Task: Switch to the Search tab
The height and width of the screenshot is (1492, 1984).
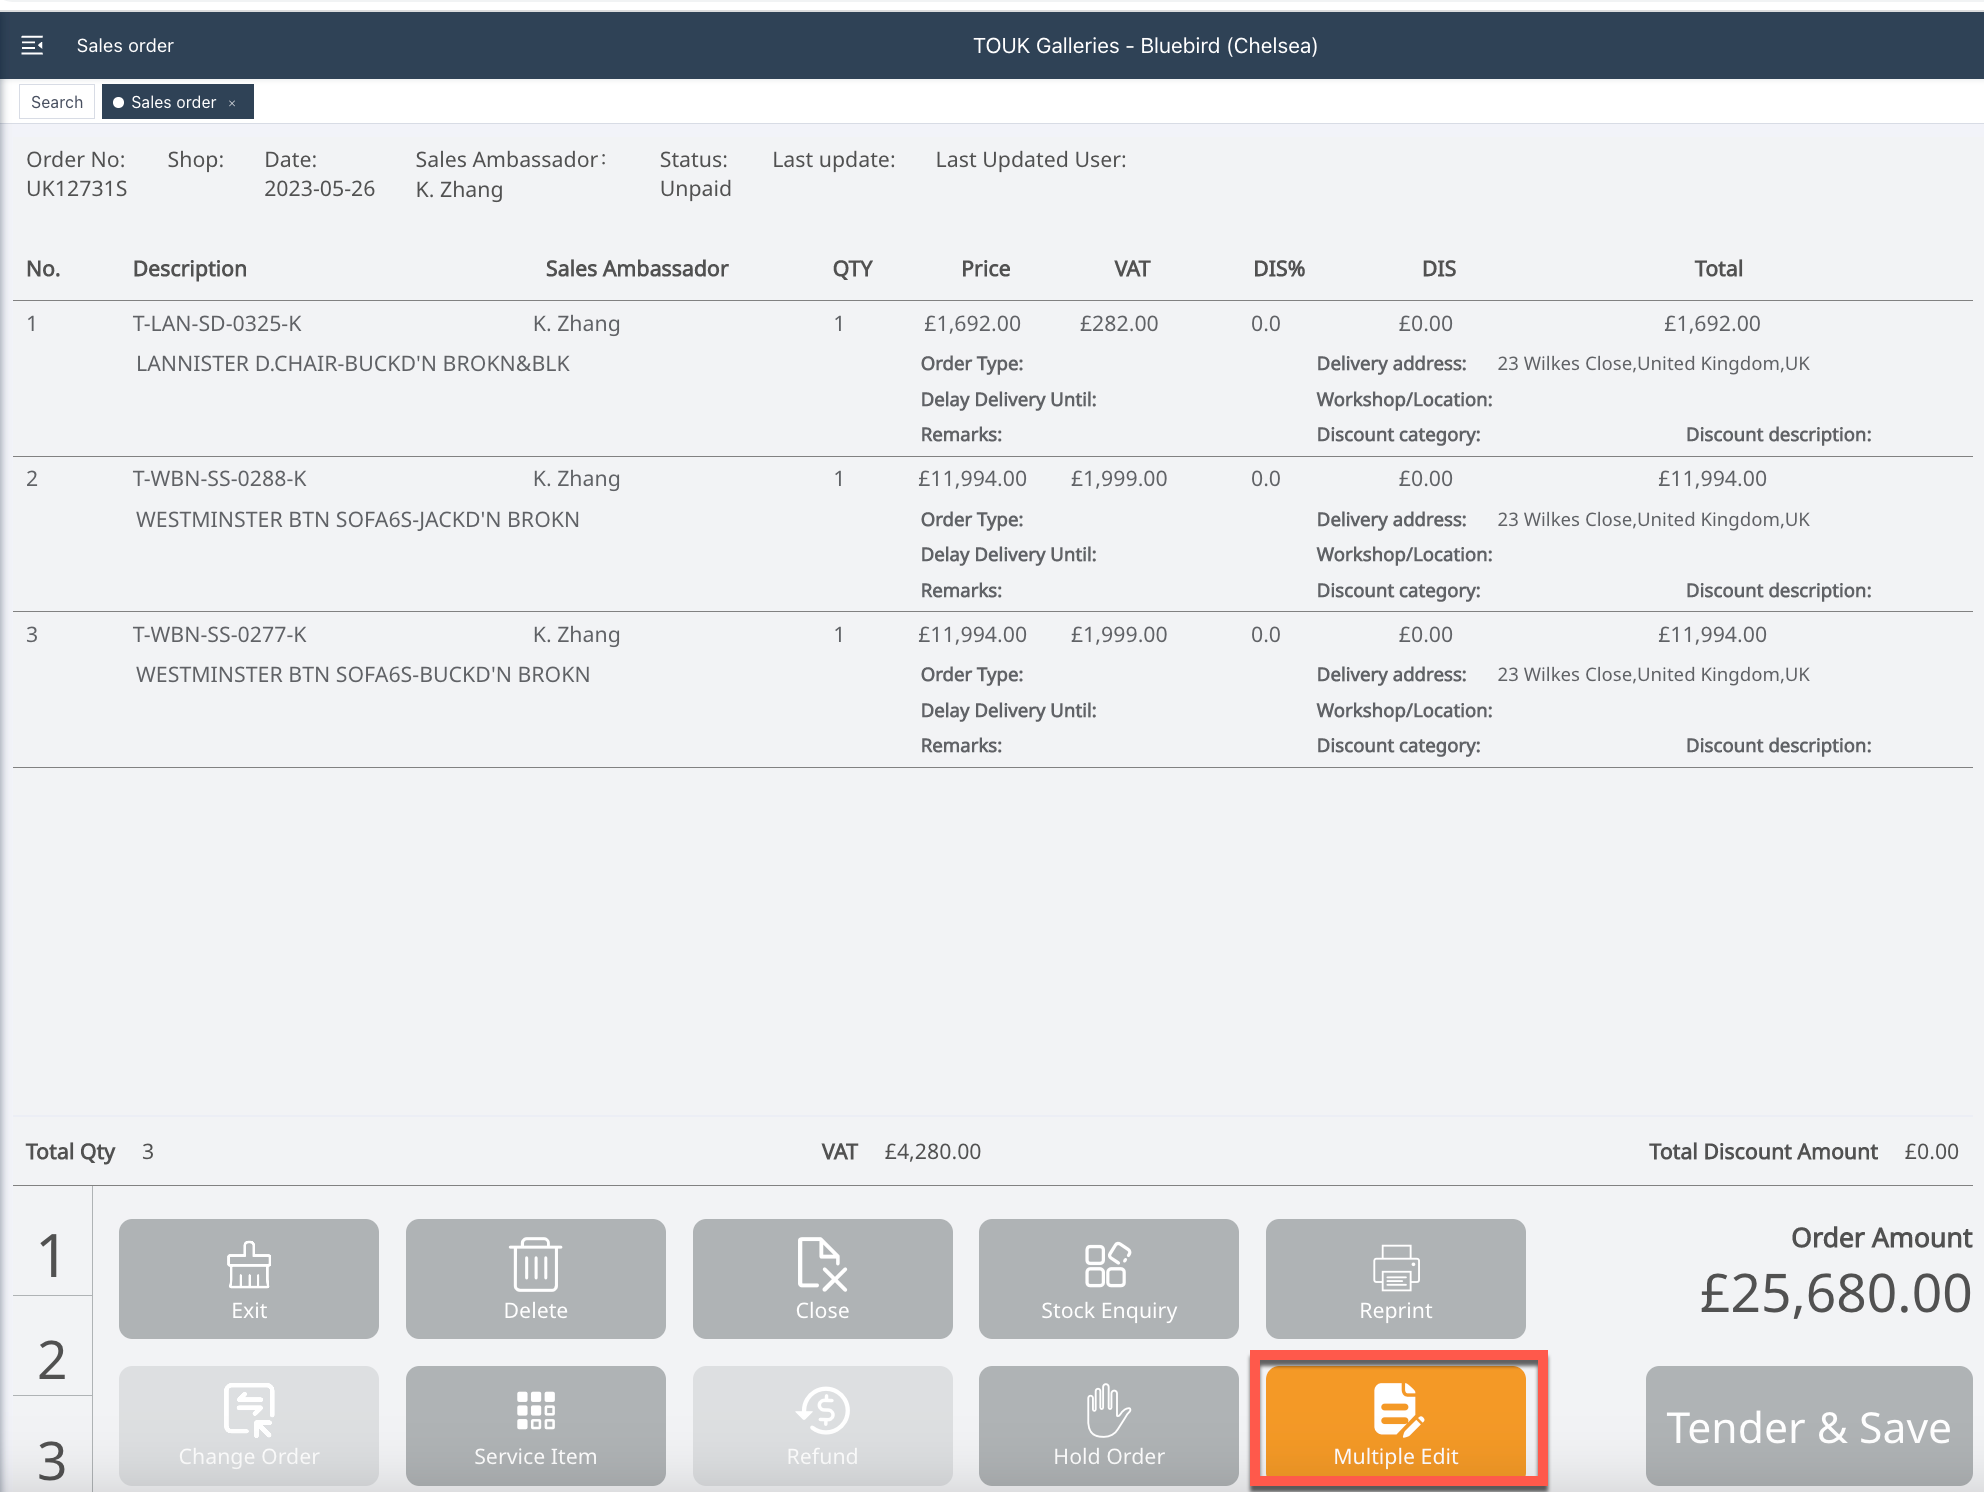Action: tap(57, 102)
